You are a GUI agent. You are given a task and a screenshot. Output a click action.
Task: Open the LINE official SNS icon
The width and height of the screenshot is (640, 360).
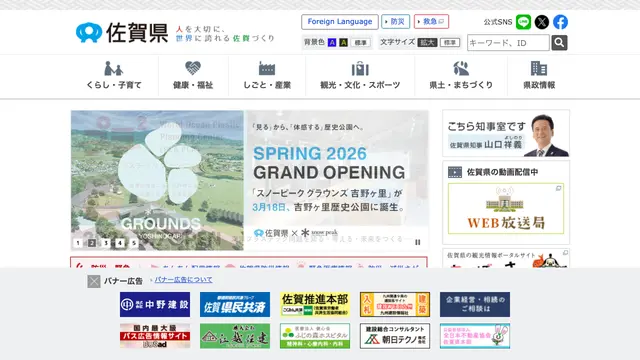coord(523,22)
